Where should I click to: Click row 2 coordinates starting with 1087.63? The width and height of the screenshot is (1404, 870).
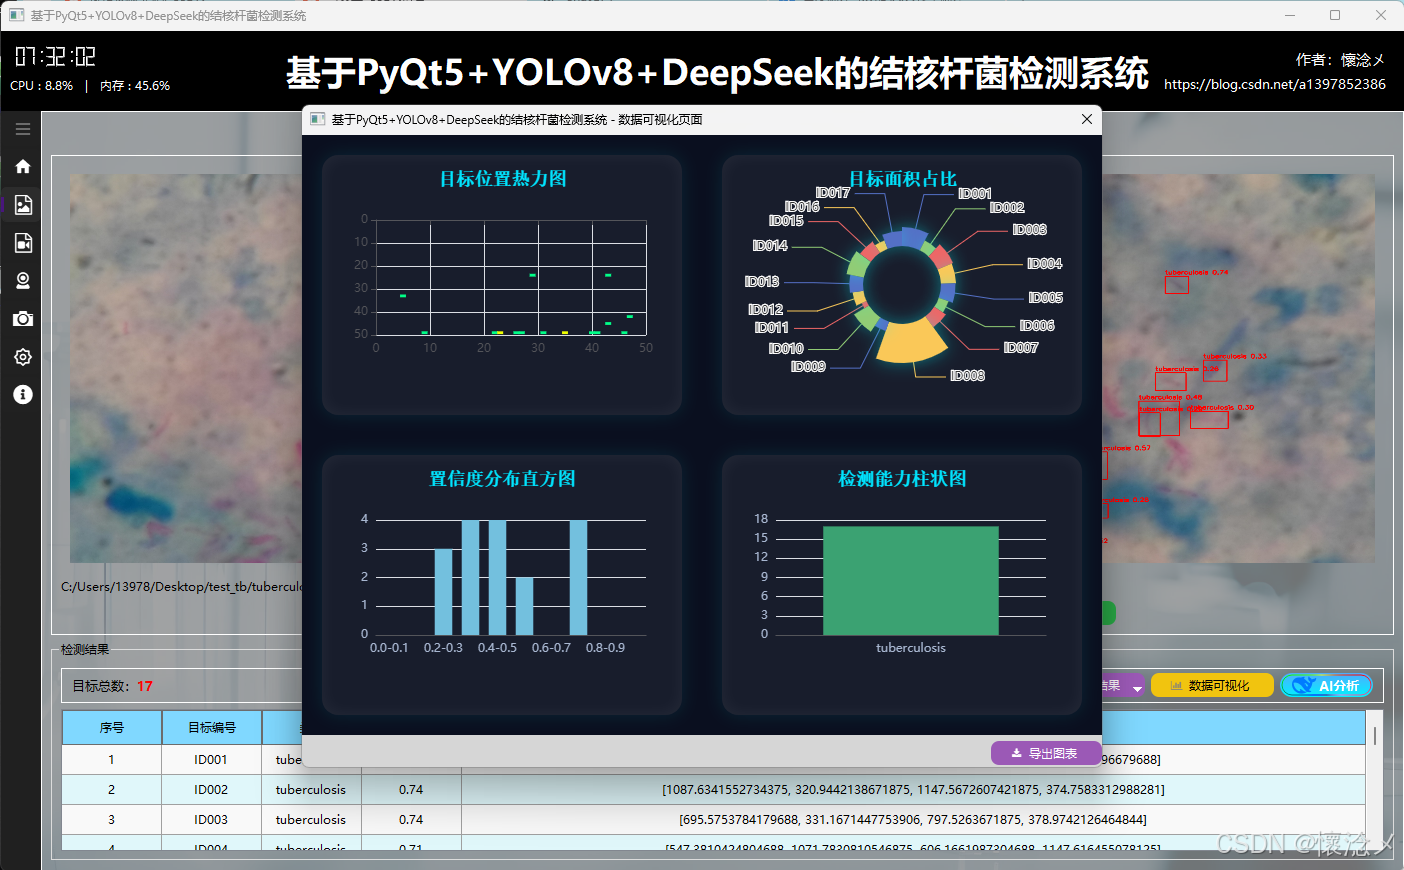pos(913,789)
